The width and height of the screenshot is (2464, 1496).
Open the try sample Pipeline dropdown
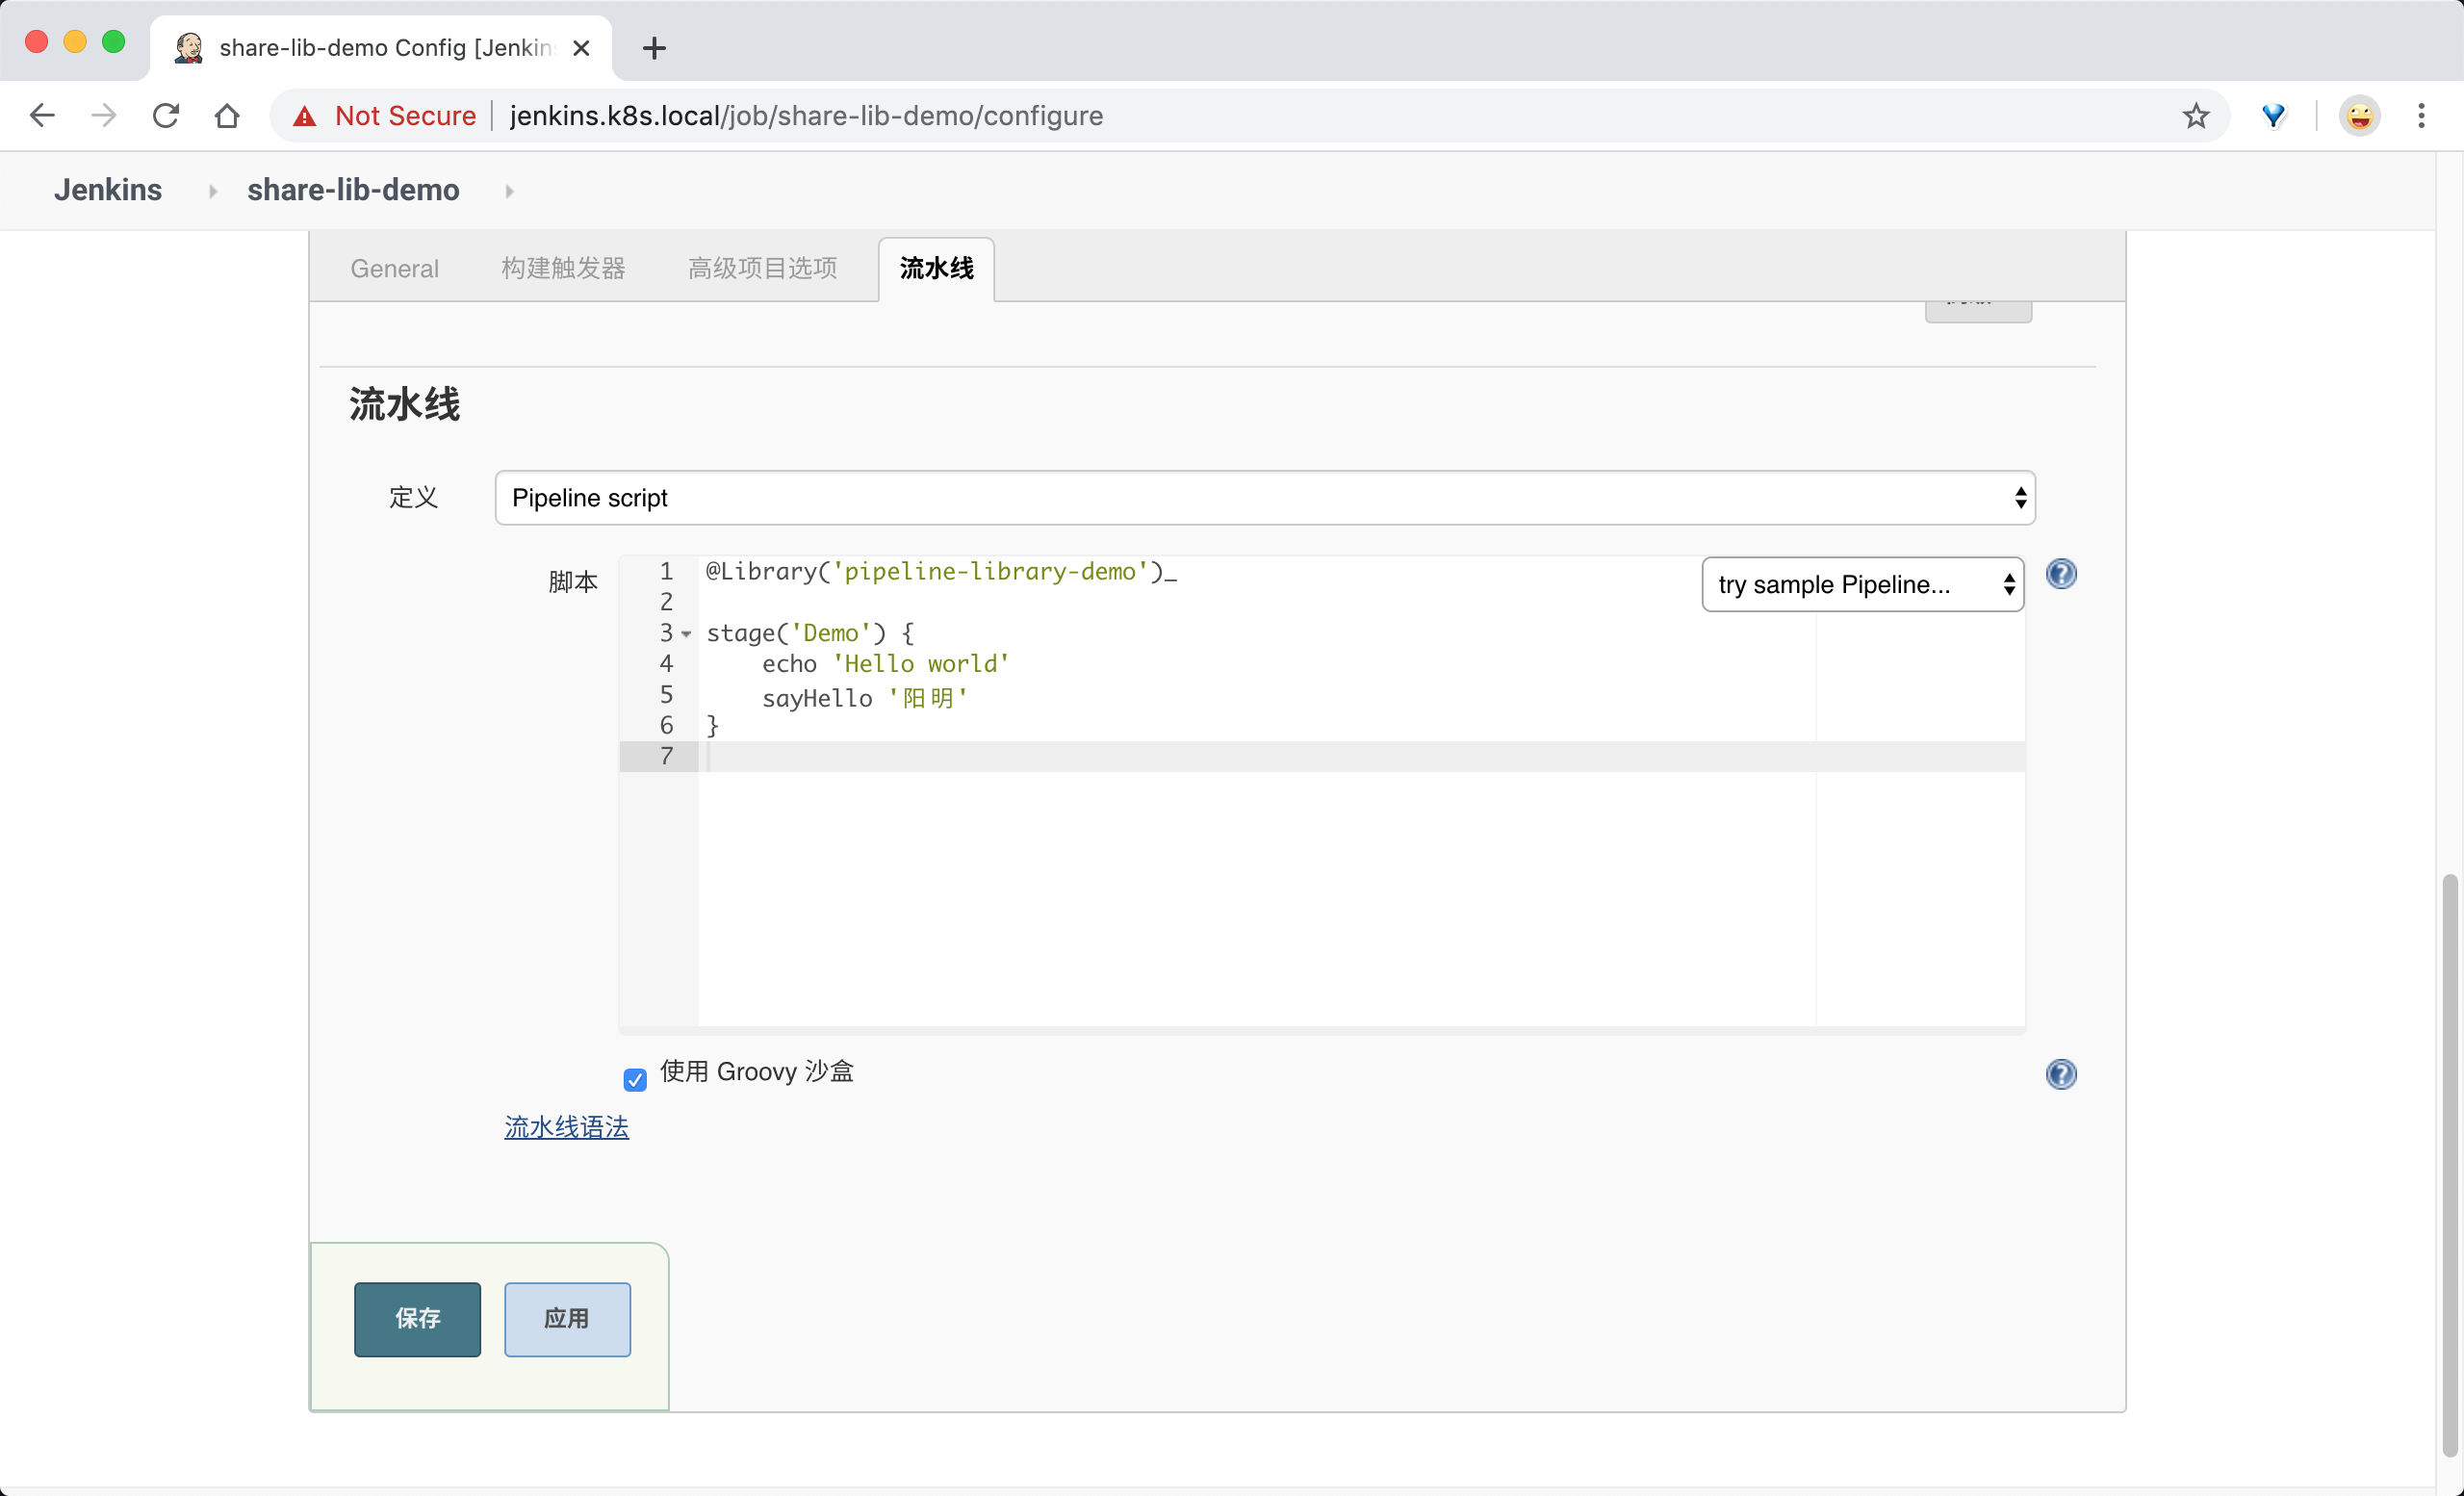1861,584
